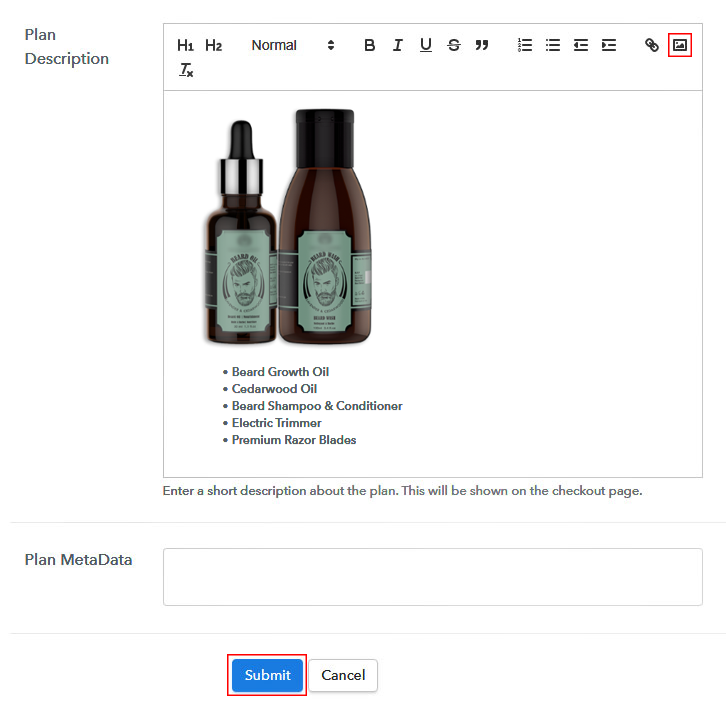Clear text formatting
Screen dimensions: 726x716
coord(186,69)
